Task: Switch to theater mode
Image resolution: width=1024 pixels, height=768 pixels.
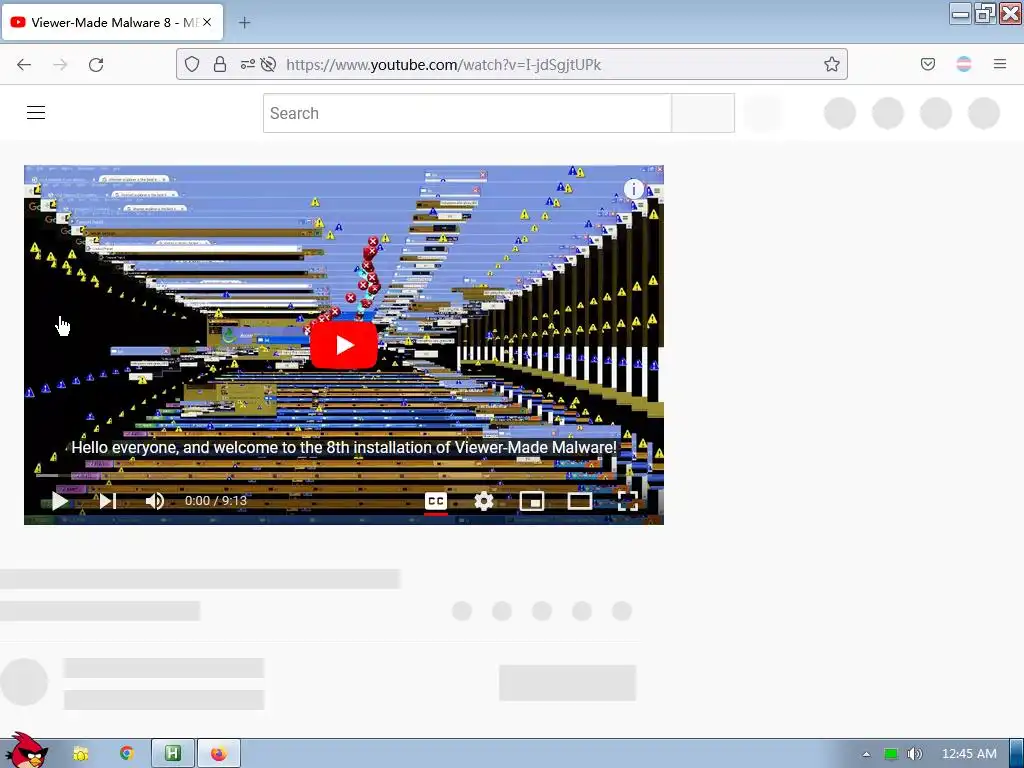Action: tap(579, 501)
